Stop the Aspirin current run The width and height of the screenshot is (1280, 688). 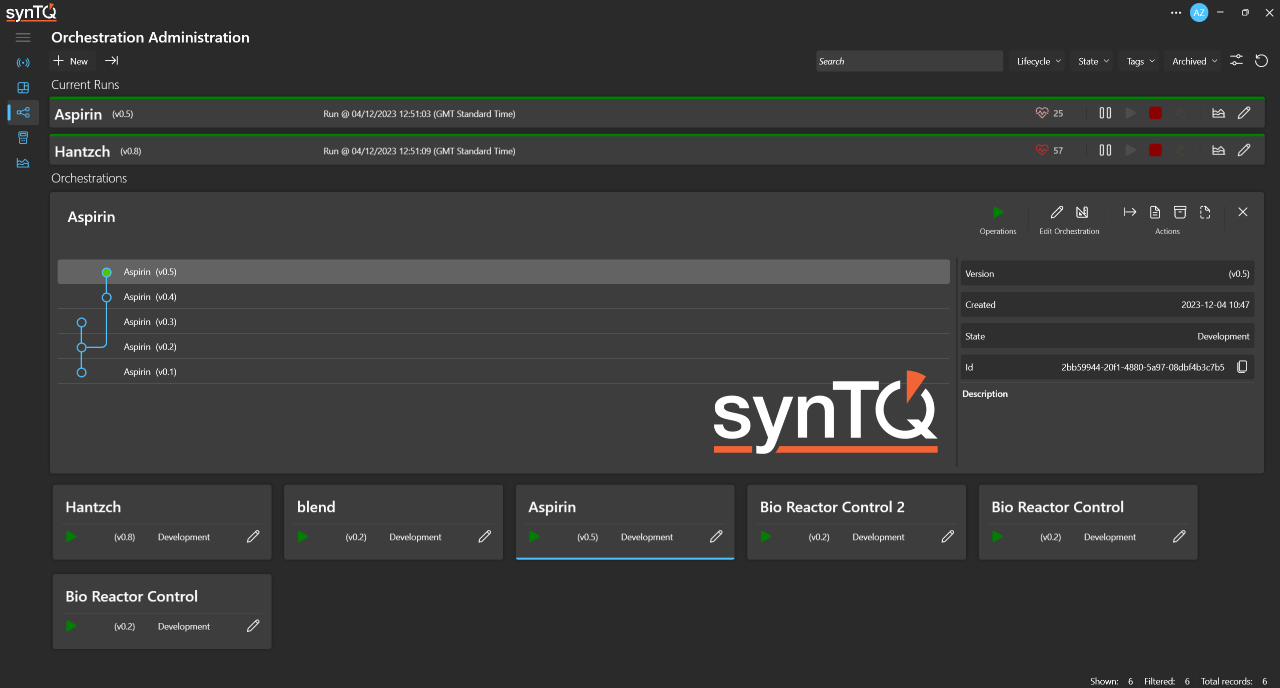coord(1155,113)
